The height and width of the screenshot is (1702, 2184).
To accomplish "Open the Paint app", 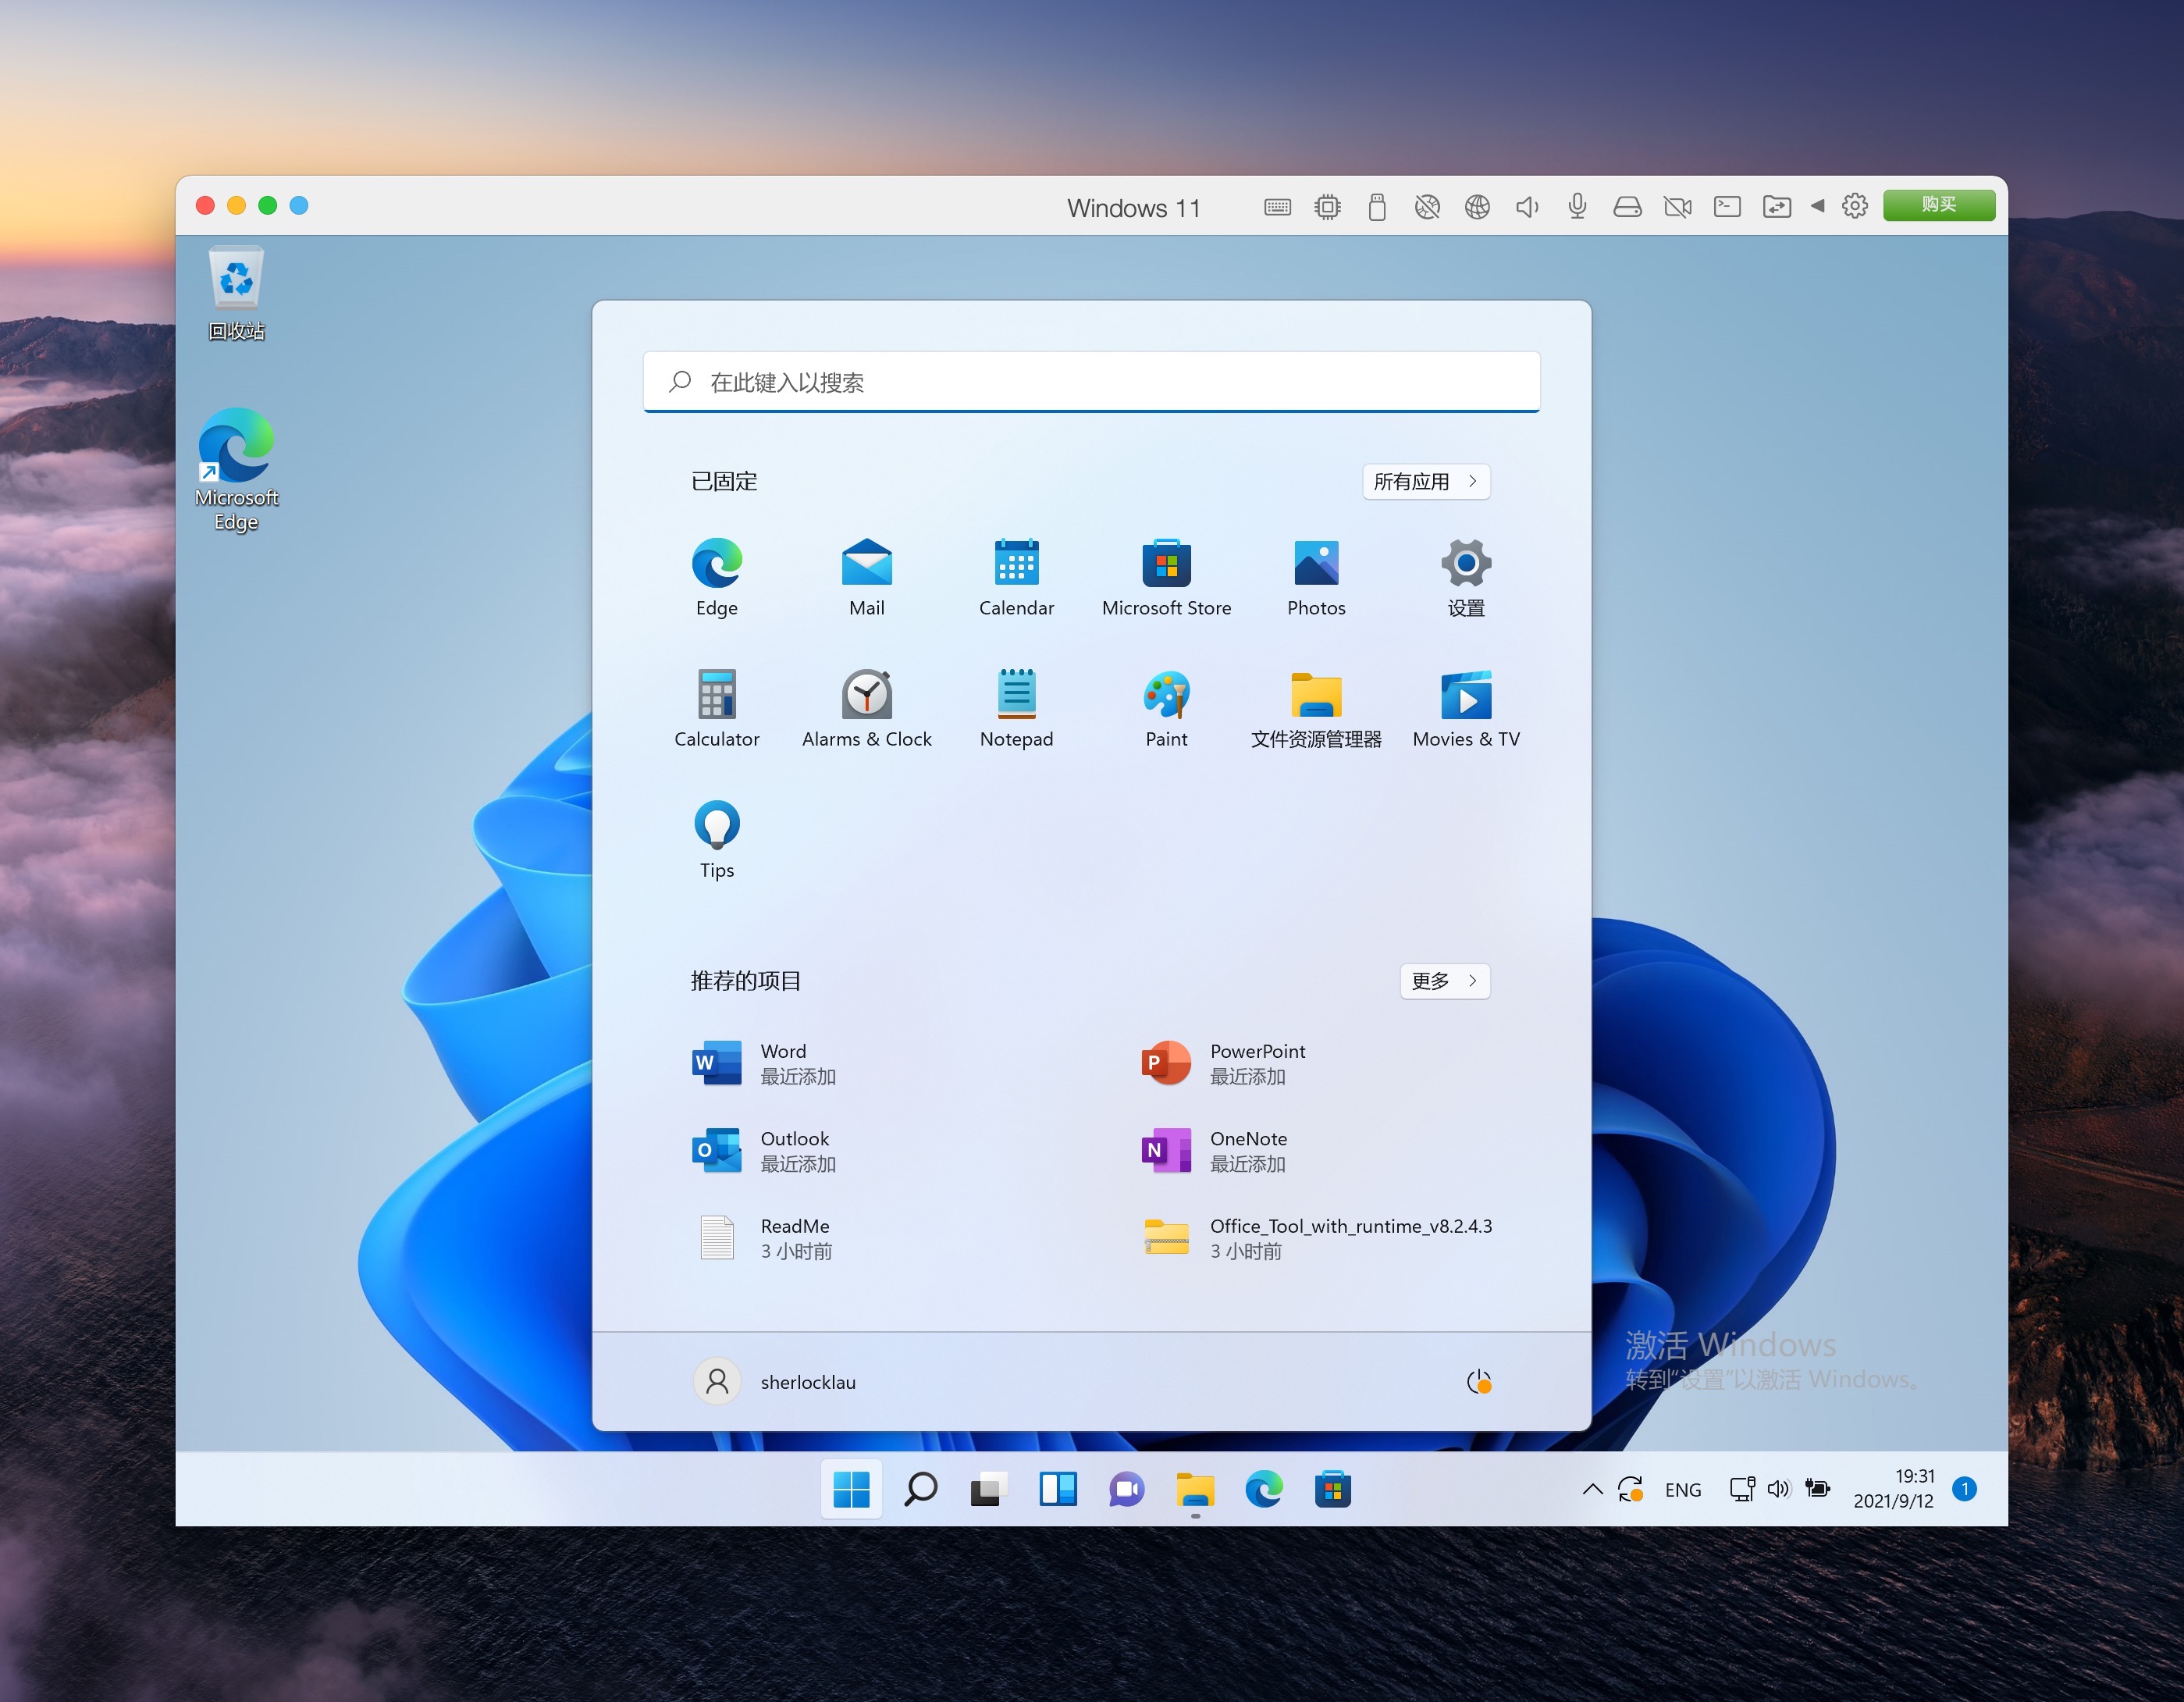I will point(1166,708).
